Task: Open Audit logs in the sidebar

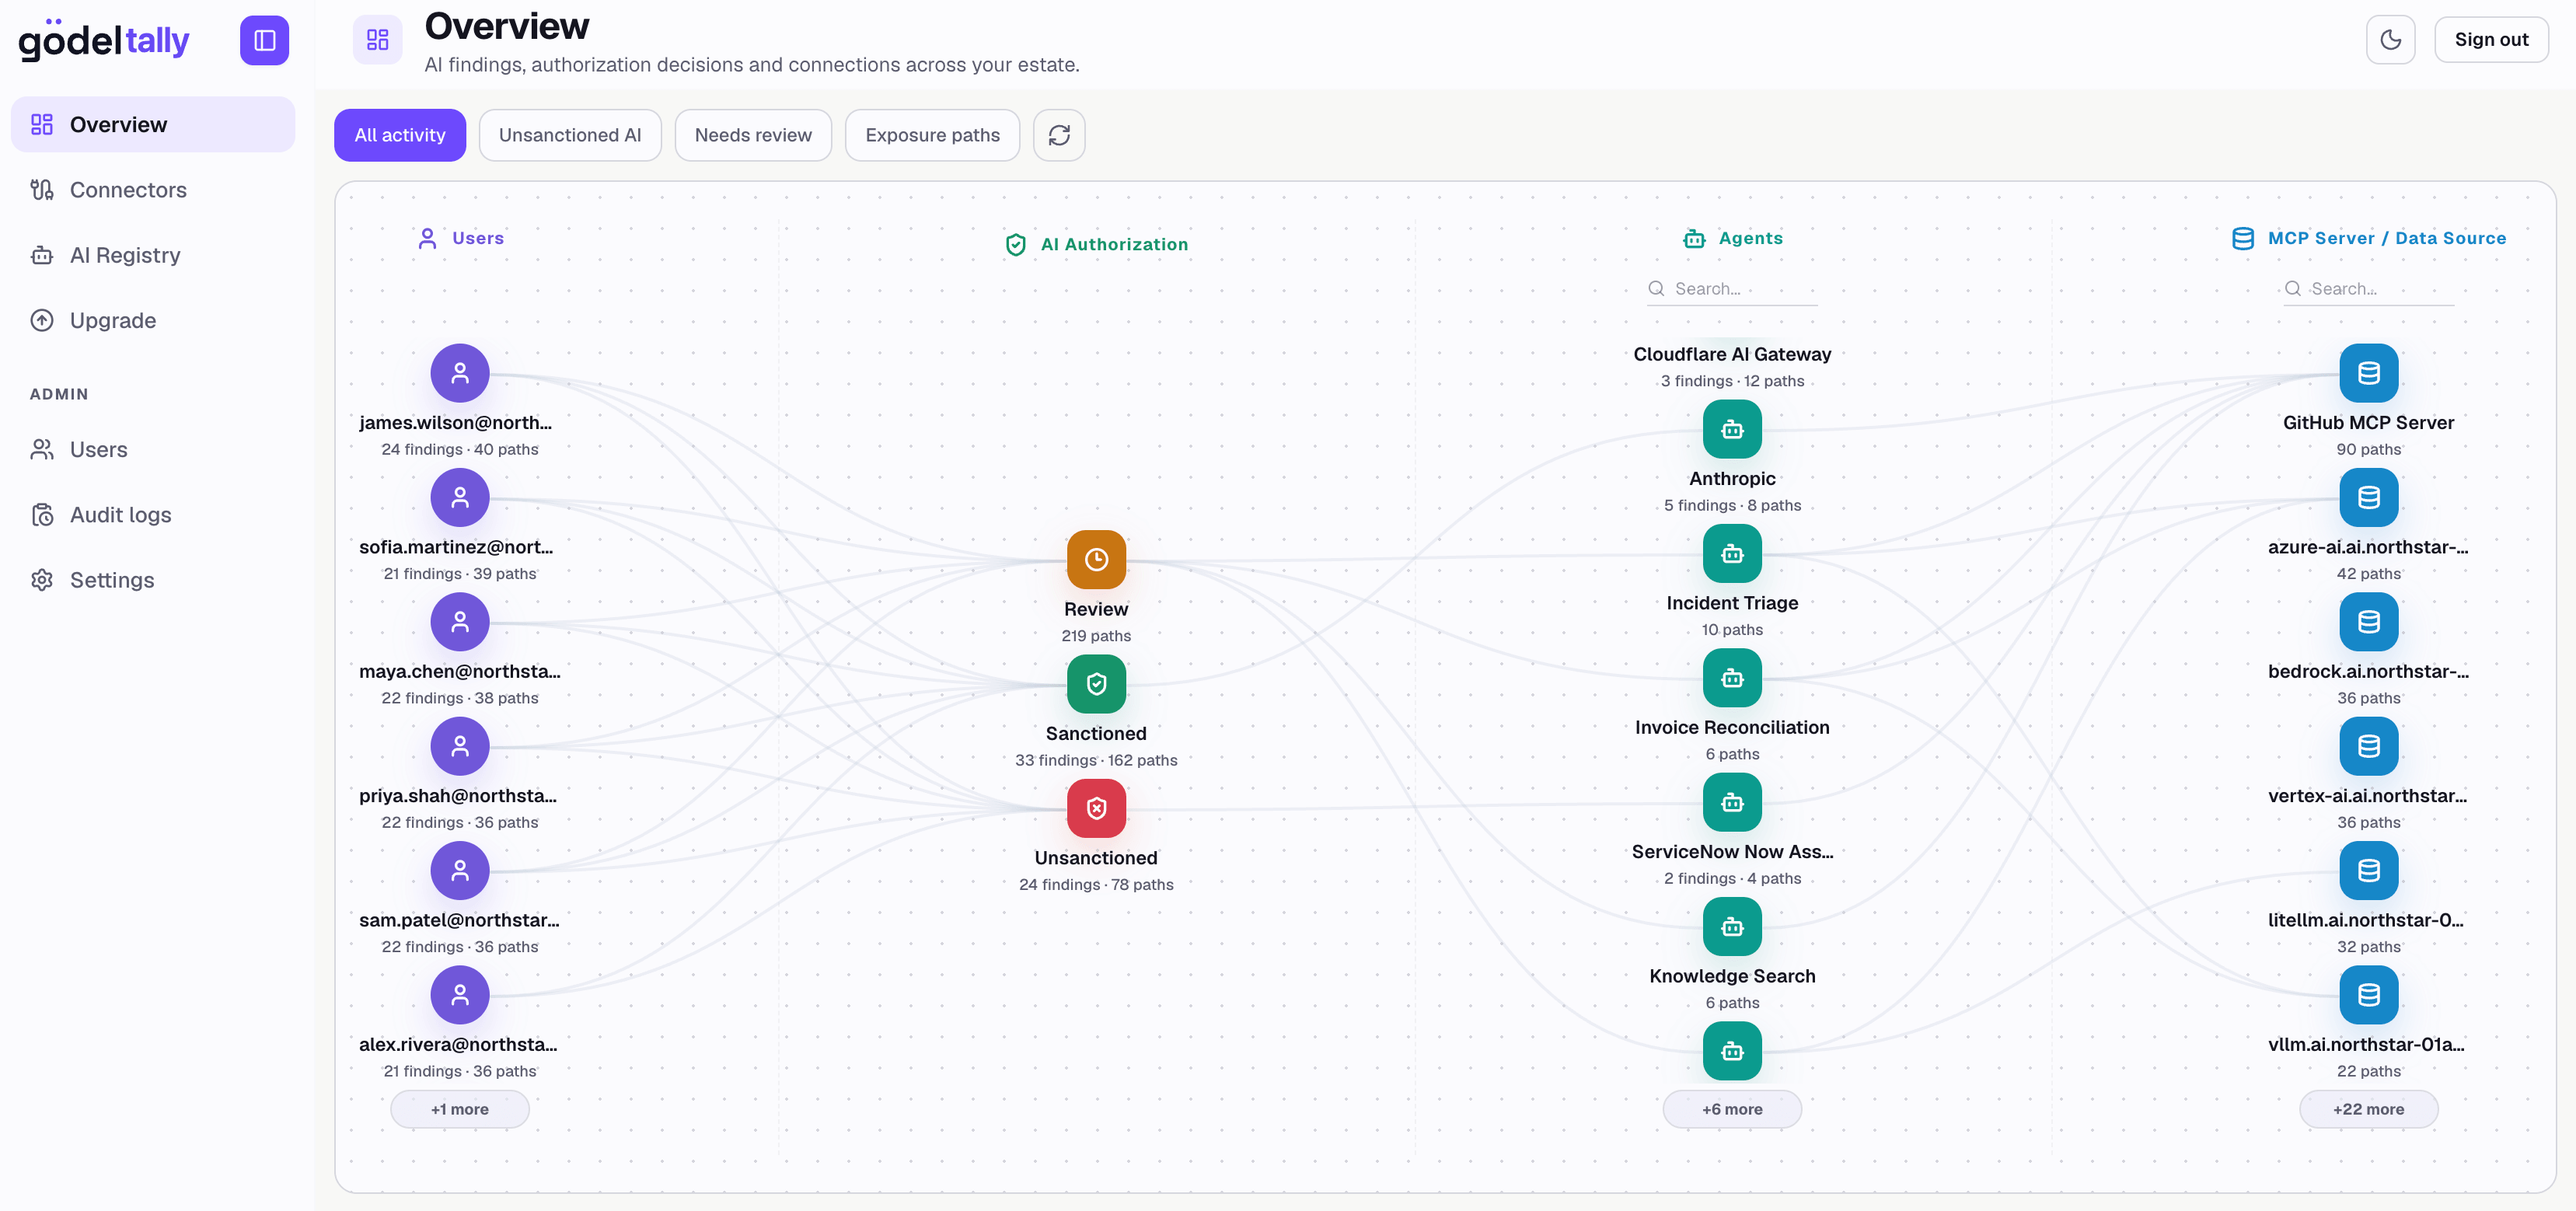Action: [153, 515]
